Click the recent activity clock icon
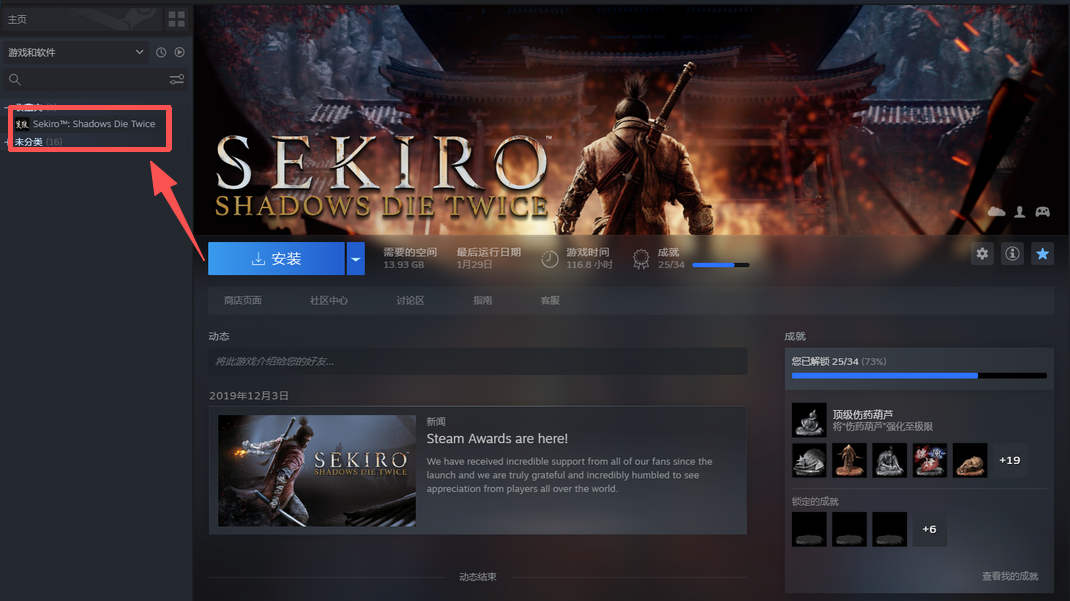The image size is (1070, 601). tap(161, 52)
